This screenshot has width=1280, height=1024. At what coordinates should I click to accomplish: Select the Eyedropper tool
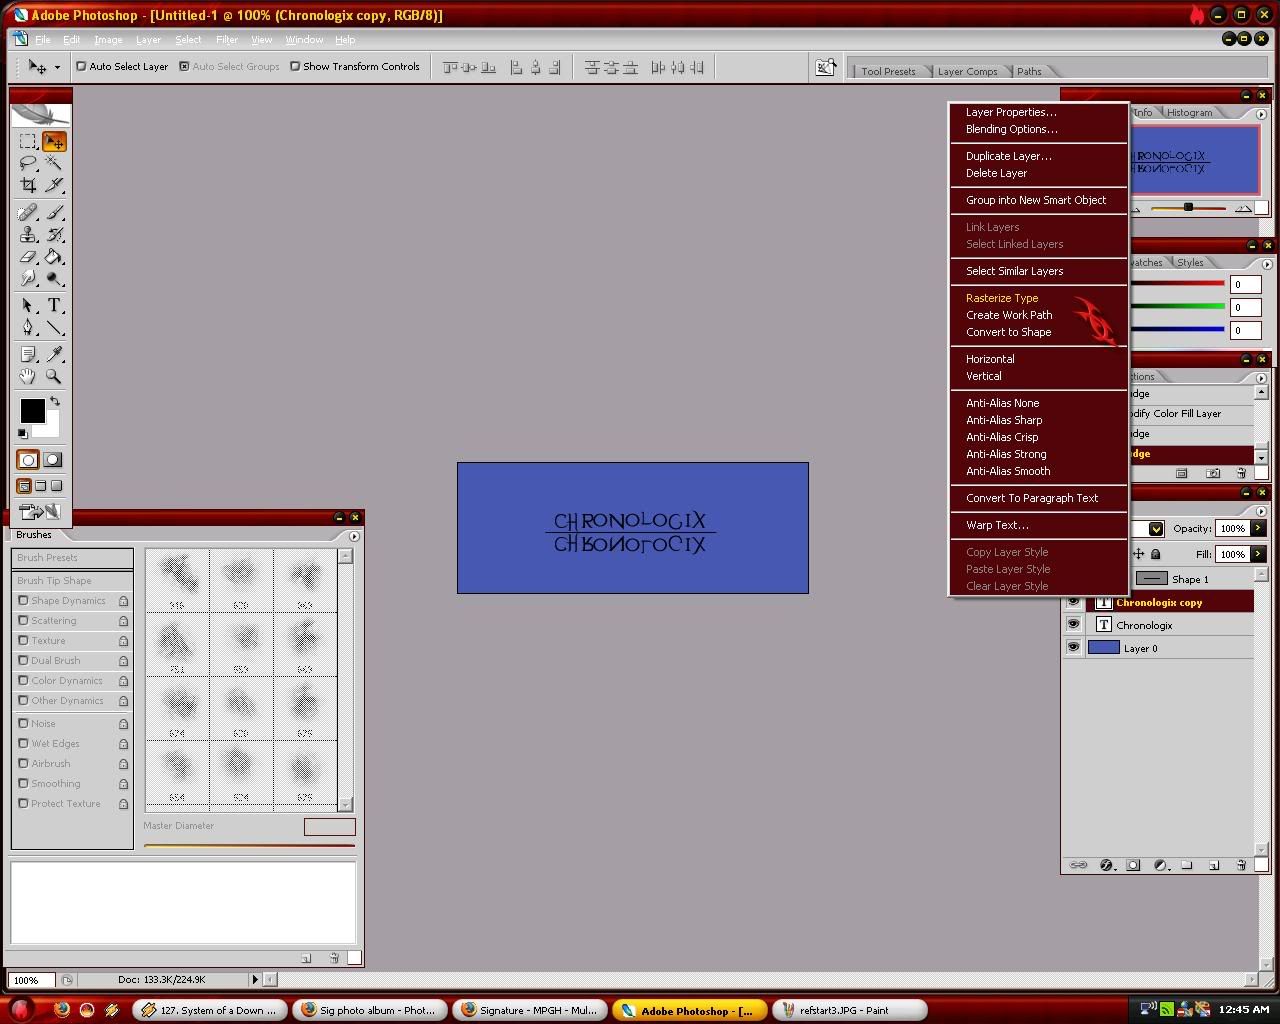pos(54,354)
